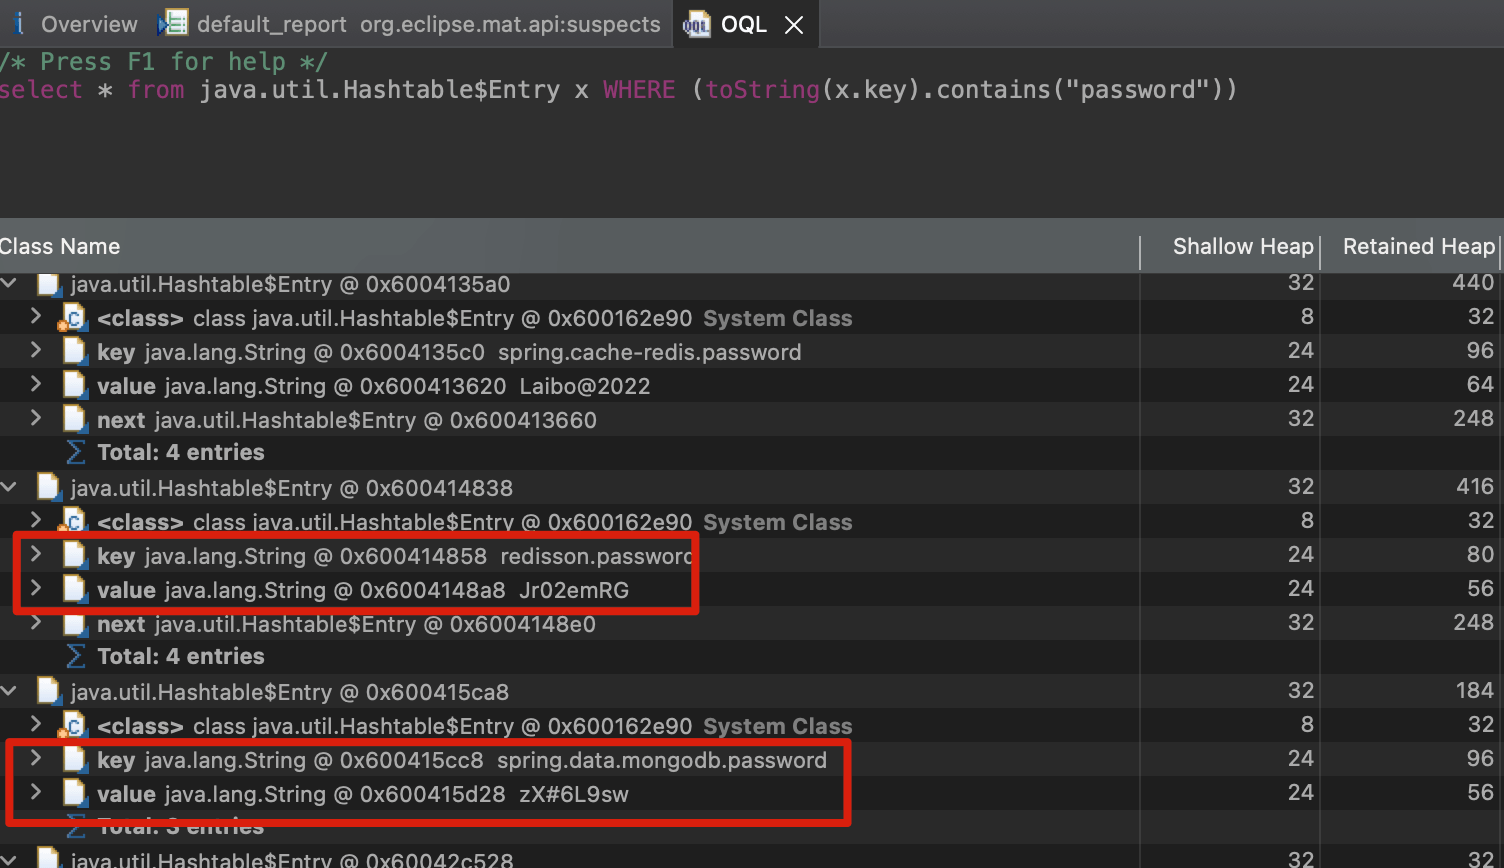Screen dimensions: 1504x868
Task: Click the icon of next entry 0x600413660
Action: (x=75, y=420)
